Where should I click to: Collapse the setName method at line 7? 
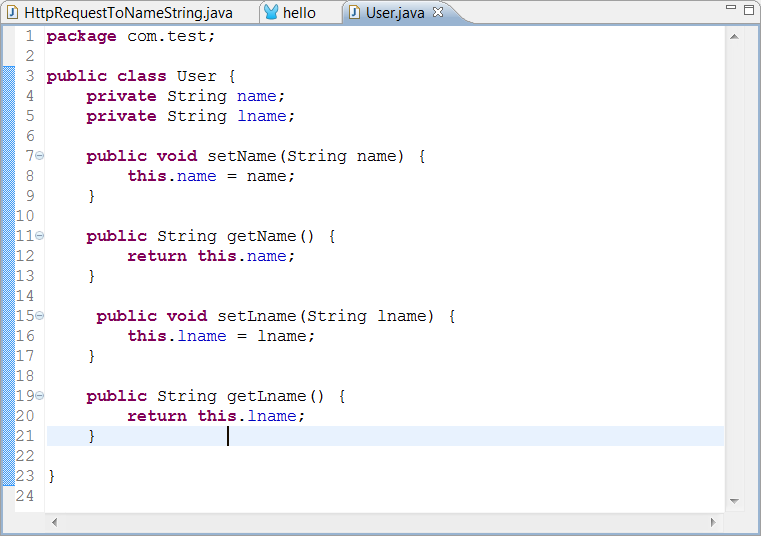coord(40,156)
